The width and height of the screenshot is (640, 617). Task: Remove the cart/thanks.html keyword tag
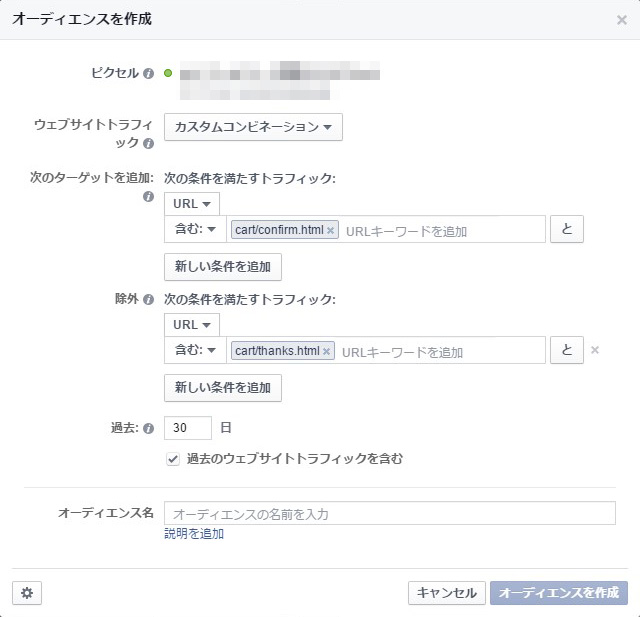pos(327,351)
